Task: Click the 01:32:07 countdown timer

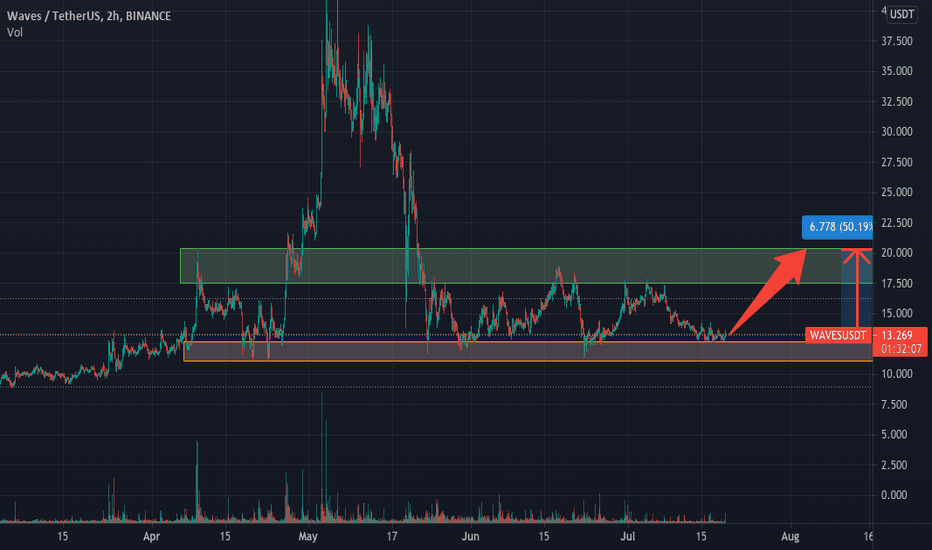Action: click(902, 349)
